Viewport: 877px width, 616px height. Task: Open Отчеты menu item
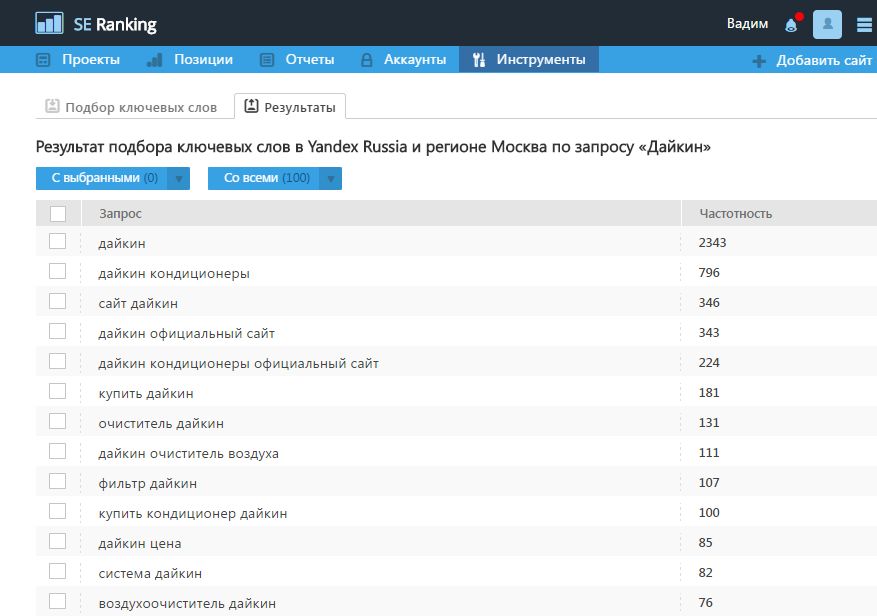(310, 59)
